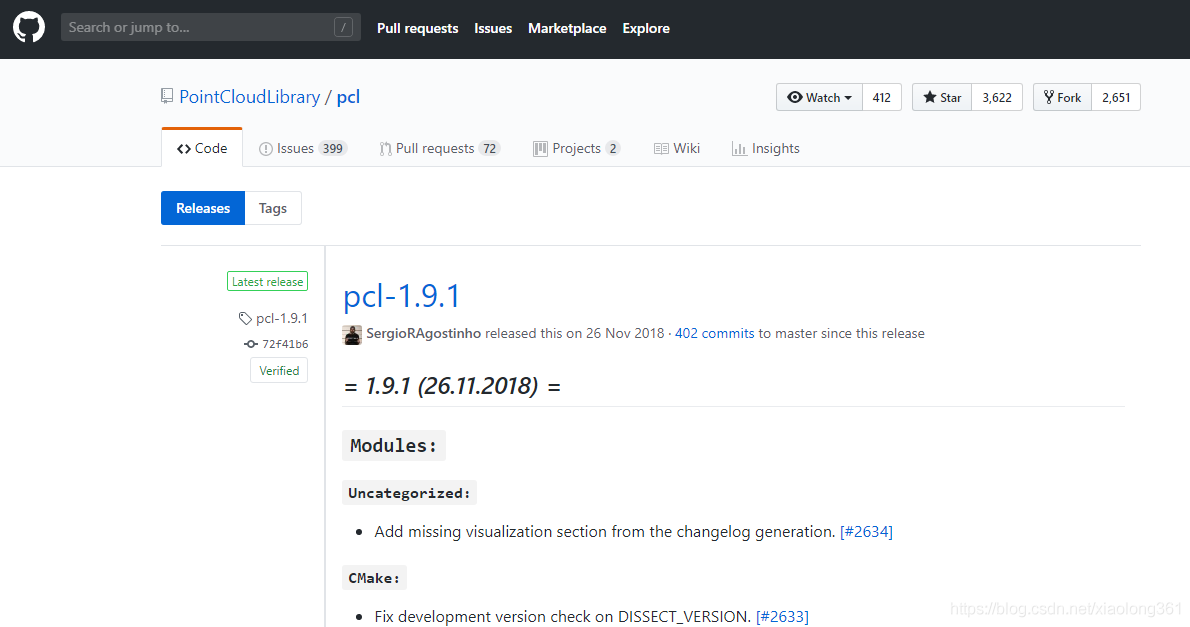Switch to Tags view
This screenshot has width=1190, height=627.
point(272,208)
